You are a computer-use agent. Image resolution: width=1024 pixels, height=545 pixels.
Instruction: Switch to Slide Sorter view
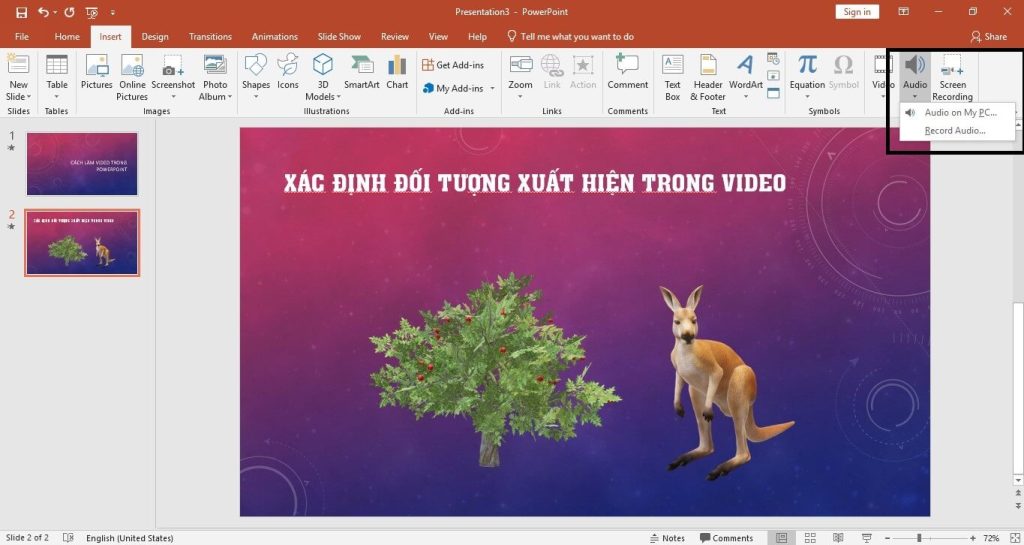(810, 538)
